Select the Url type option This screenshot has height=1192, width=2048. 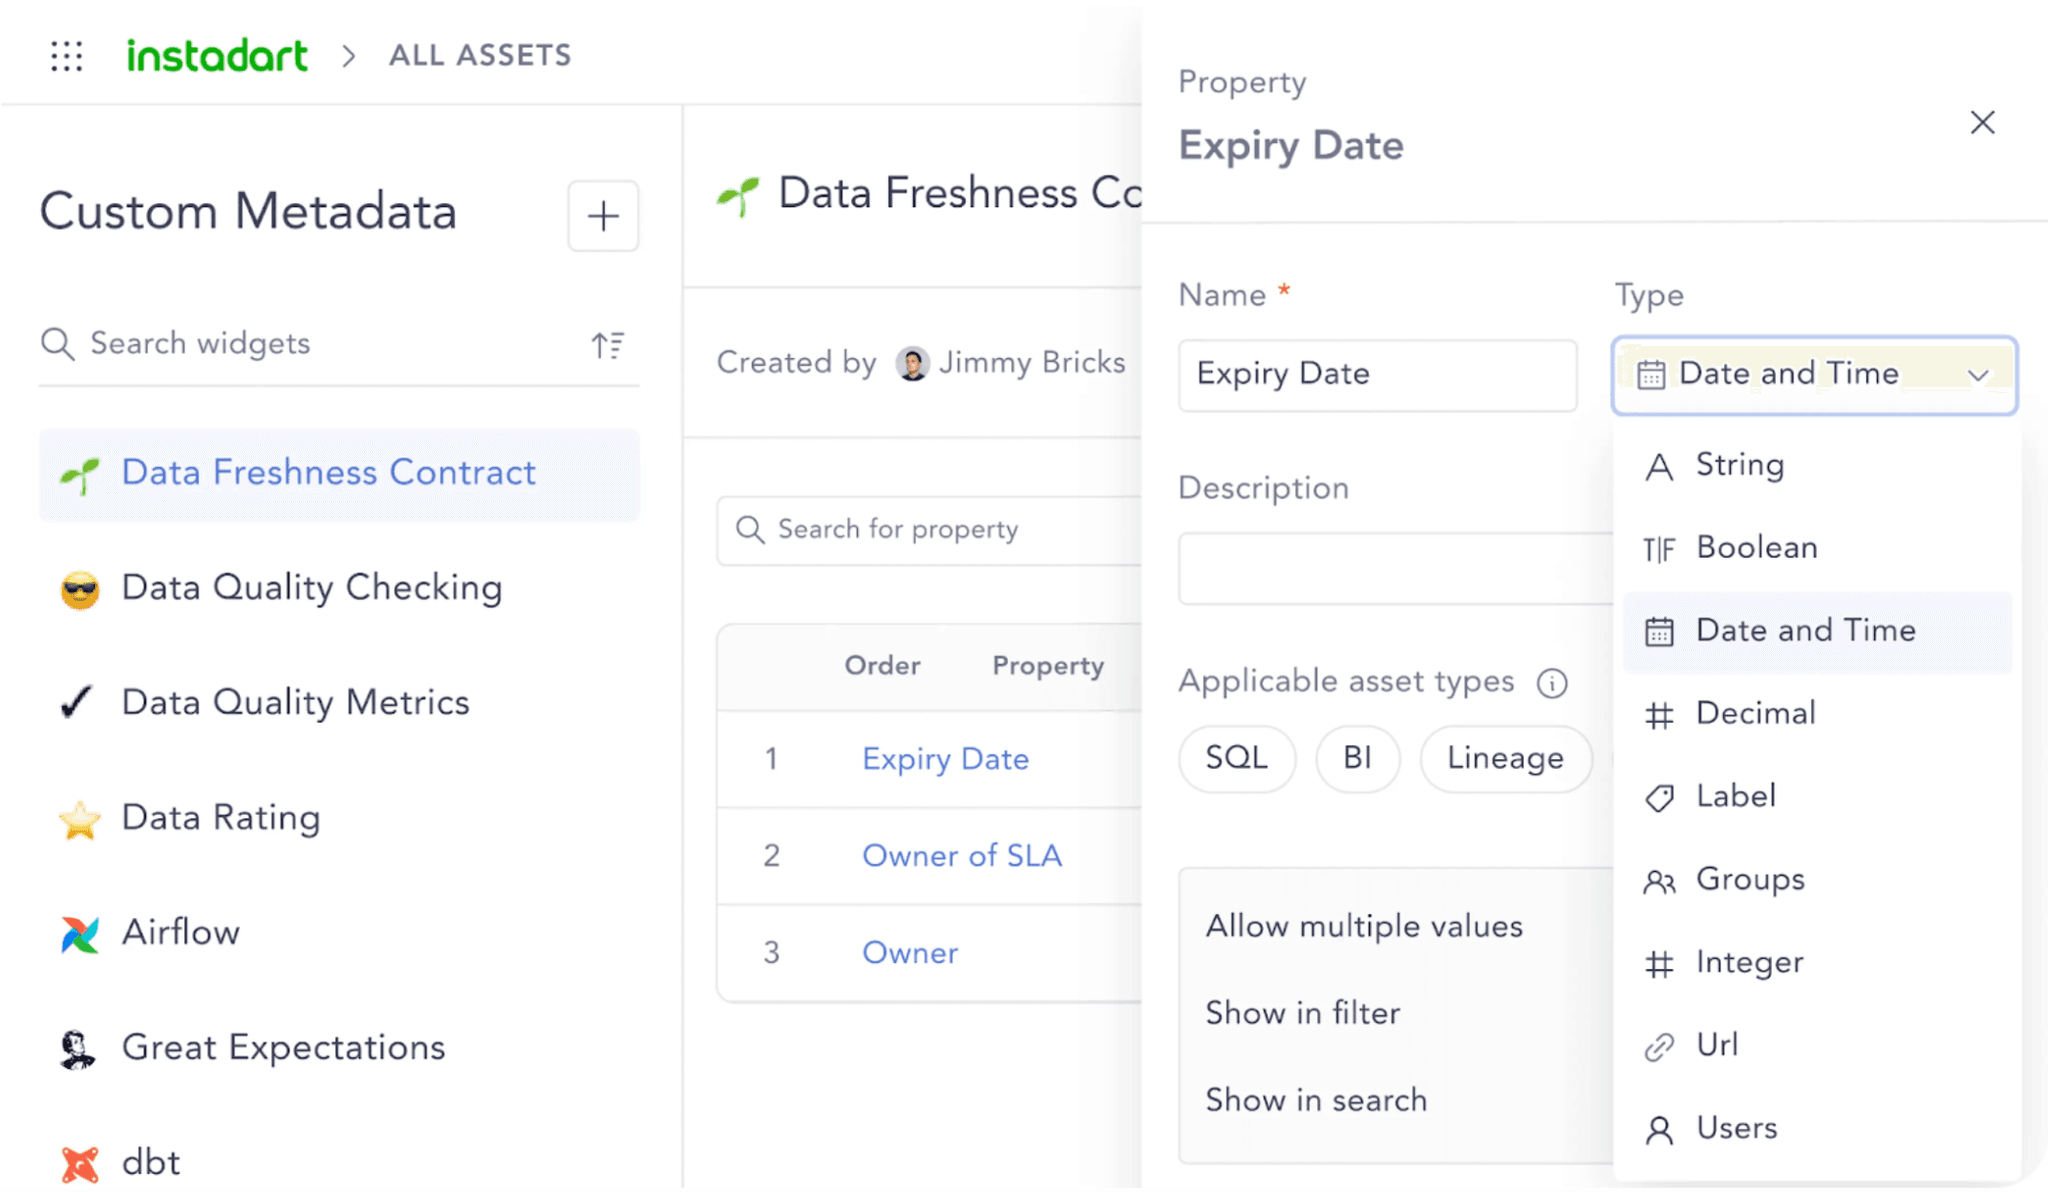(1717, 1045)
